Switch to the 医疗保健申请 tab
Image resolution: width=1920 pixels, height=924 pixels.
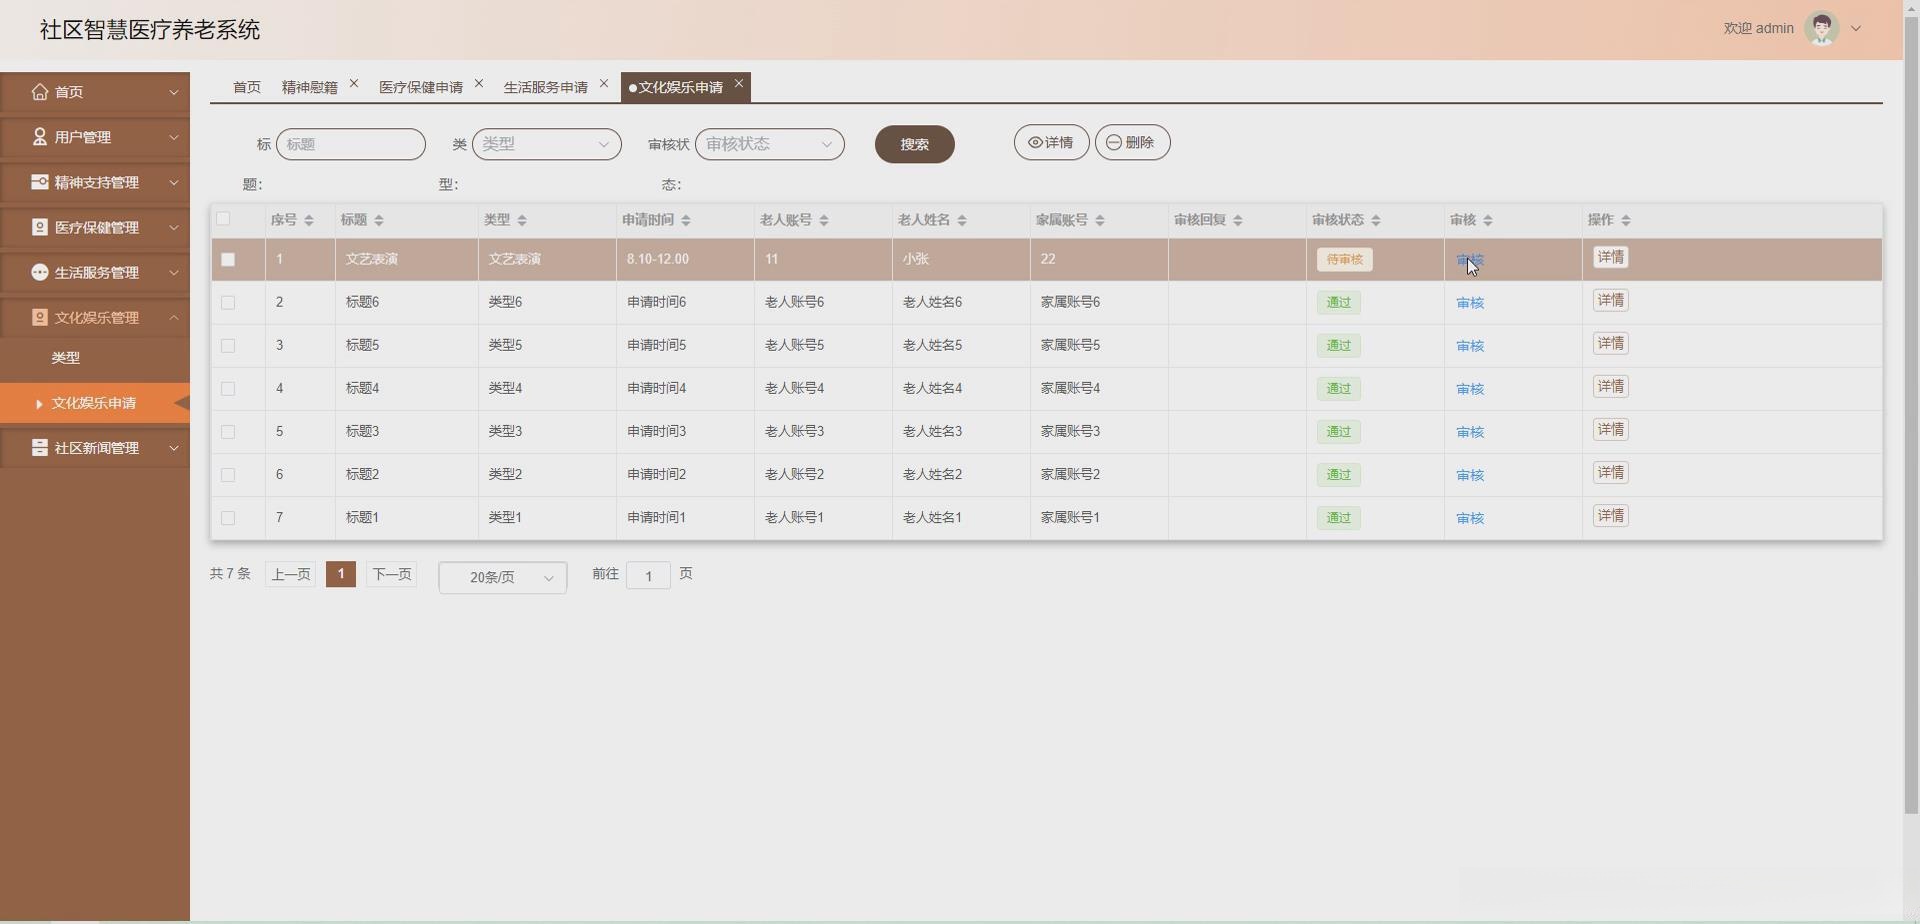[421, 87]
